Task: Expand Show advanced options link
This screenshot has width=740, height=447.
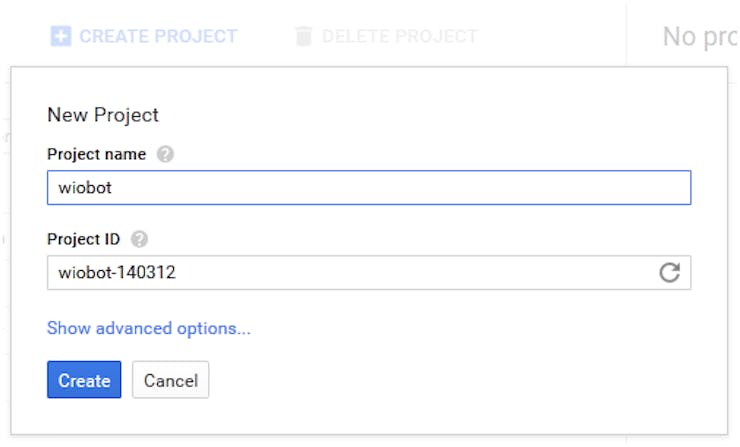Action: pos(149,328)
